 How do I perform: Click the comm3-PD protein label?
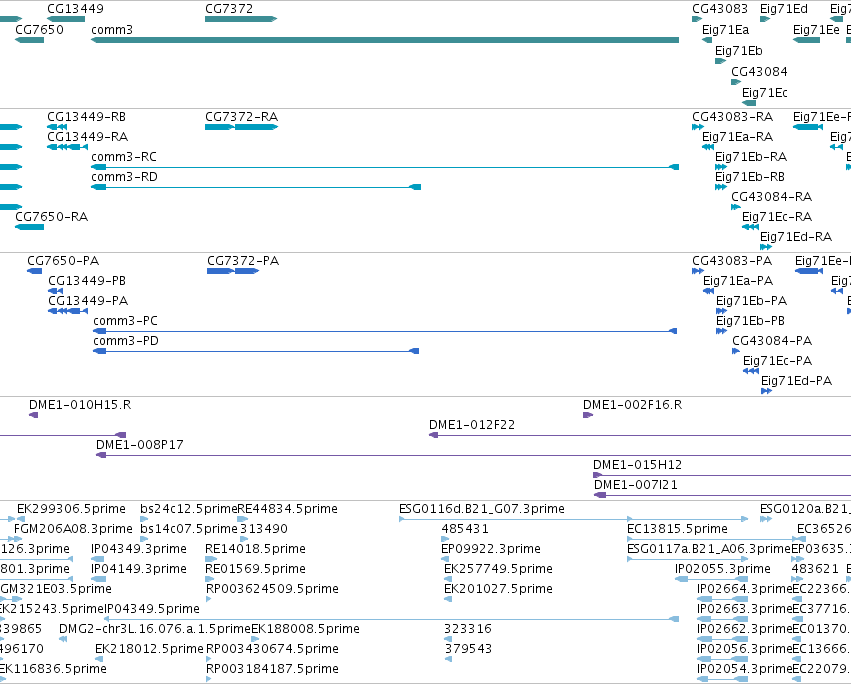(126, 341)
